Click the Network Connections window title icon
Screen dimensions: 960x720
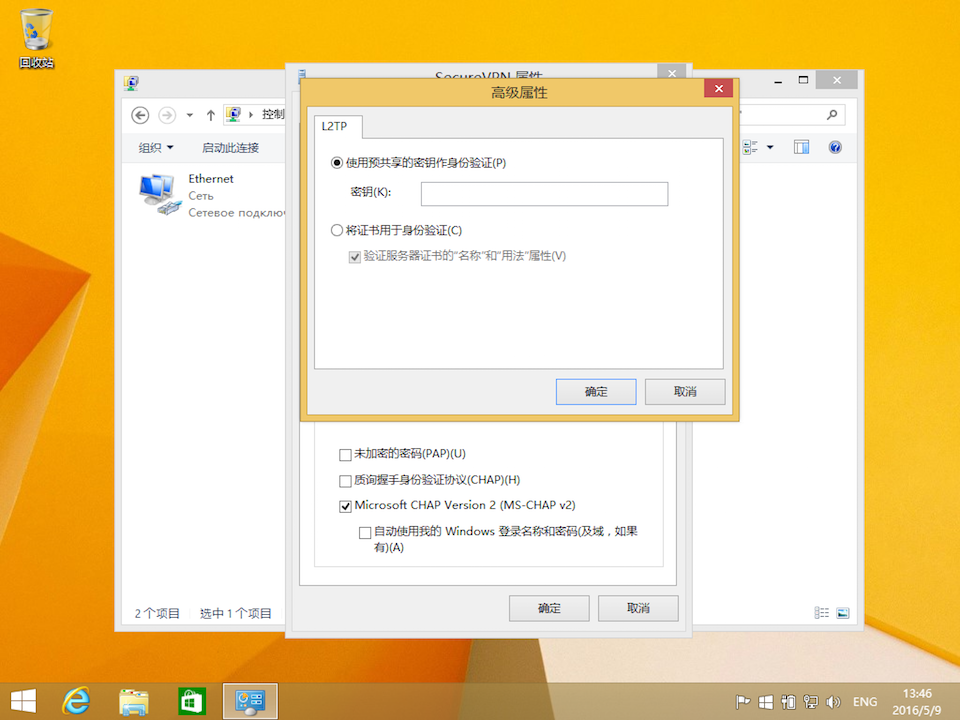131,83
